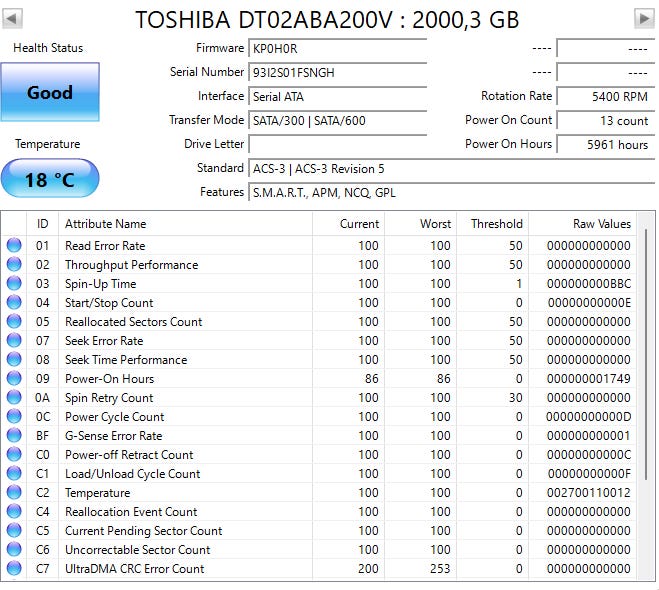Click the Standard ACS-3 field

coord(452,169)
